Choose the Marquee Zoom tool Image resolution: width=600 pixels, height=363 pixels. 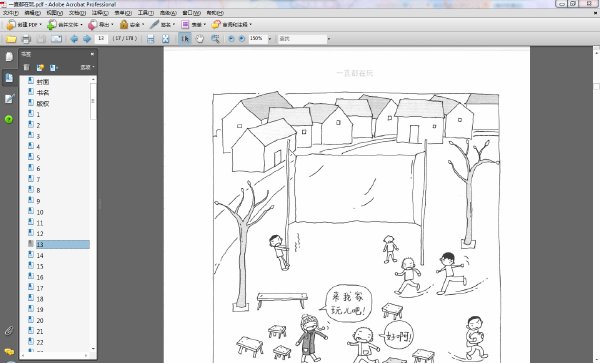215,39
